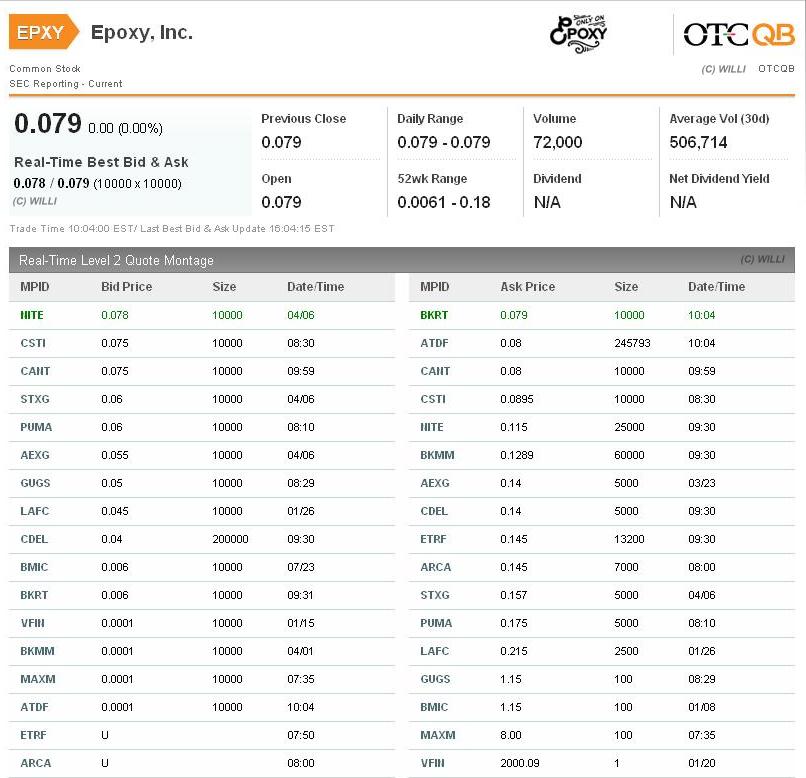Sort by the Bid Price column header
The width and height of the screenshot is (806, 778).
click(126, 287)
